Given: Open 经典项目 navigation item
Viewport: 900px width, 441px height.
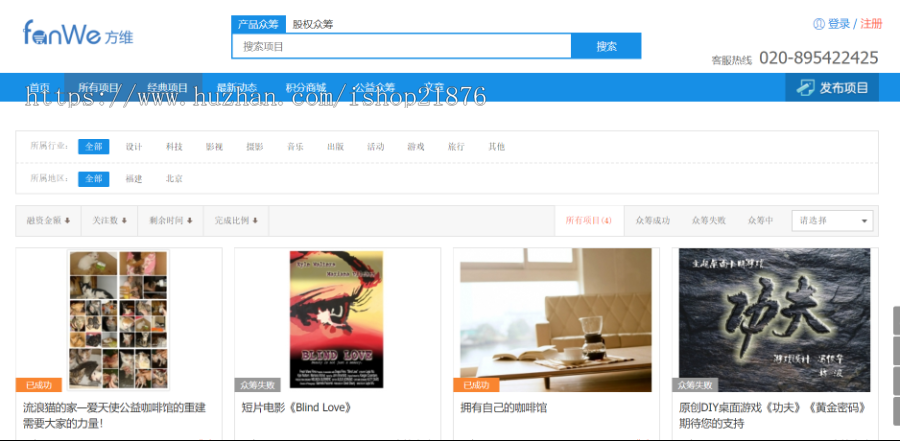Looking at the screenshot, I should coord(168,87).
